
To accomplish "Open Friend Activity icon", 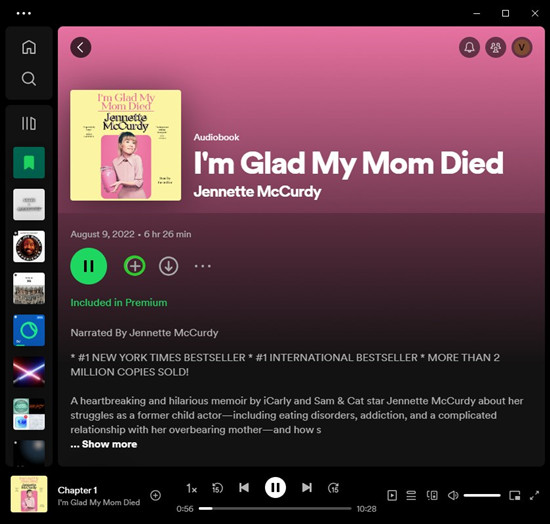I will (495, 47).
